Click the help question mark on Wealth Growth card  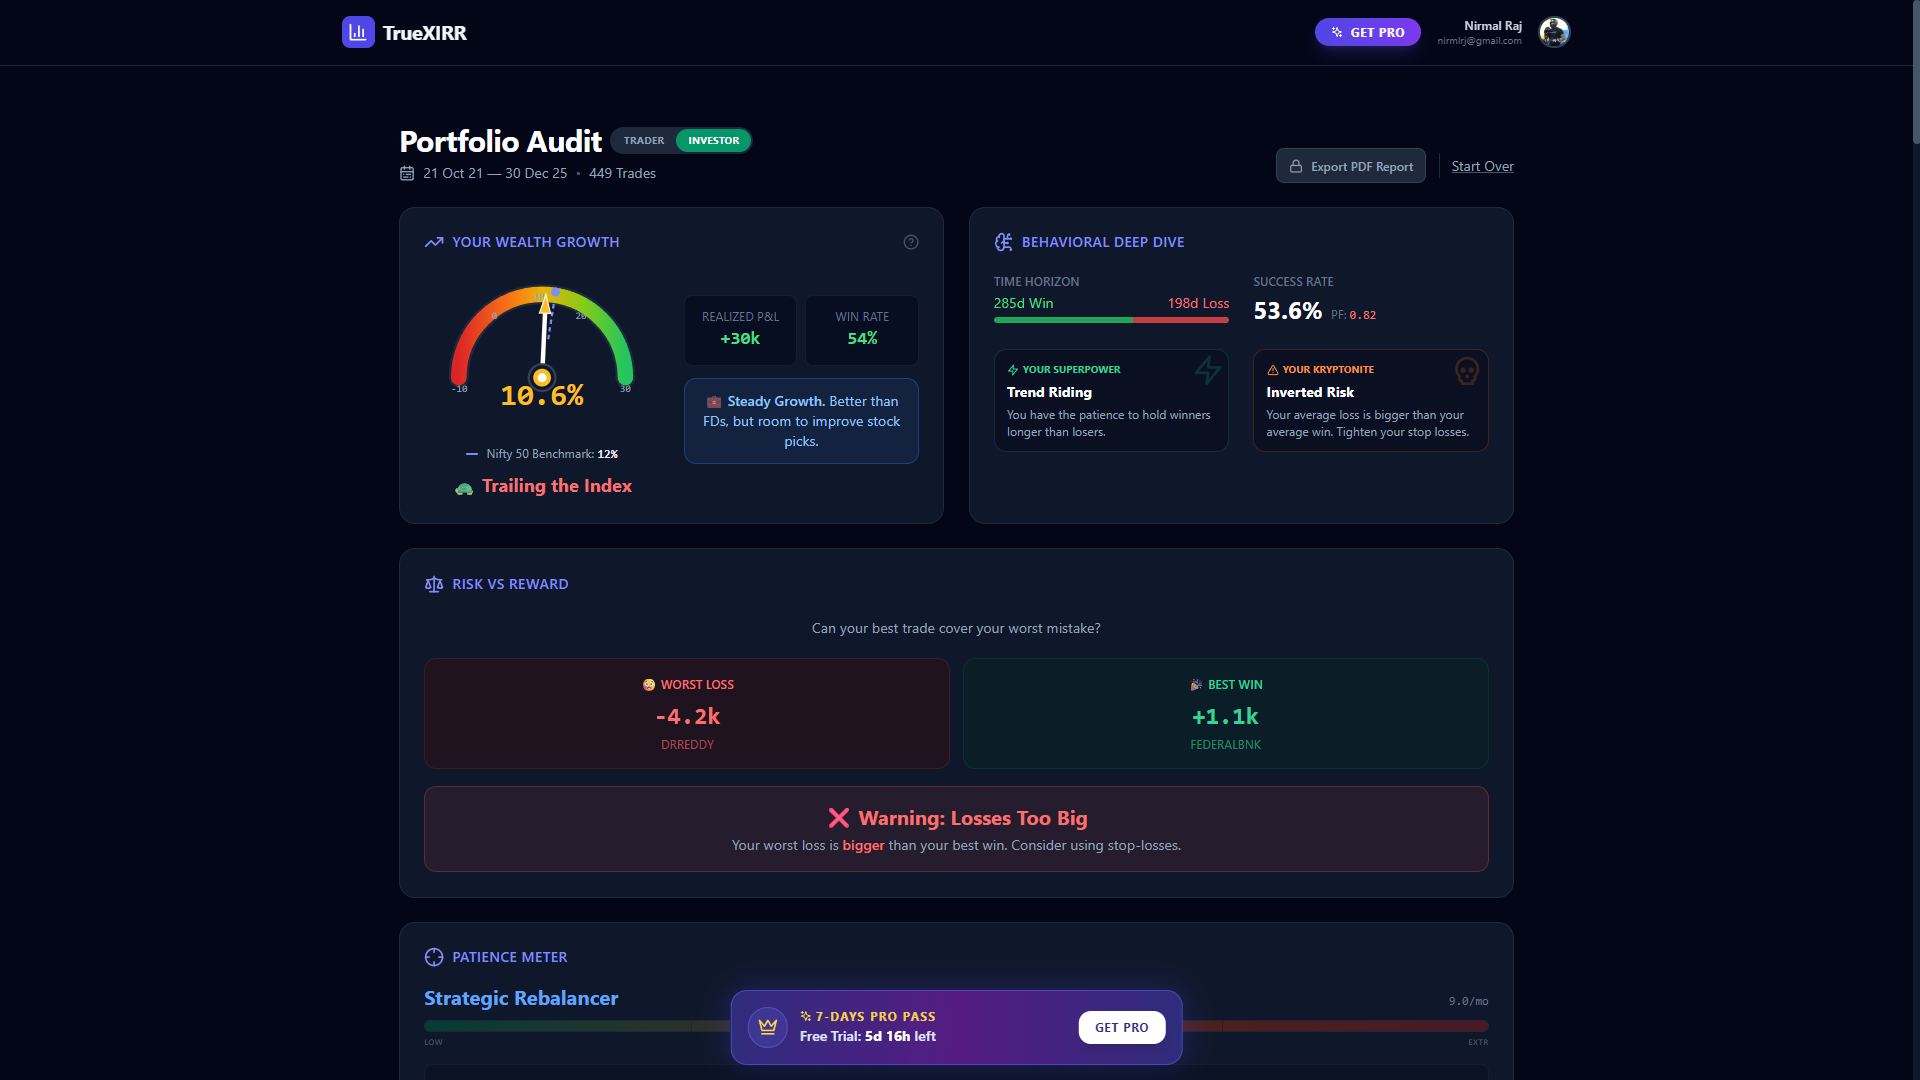pyautogui.click(x=911, y=242)
